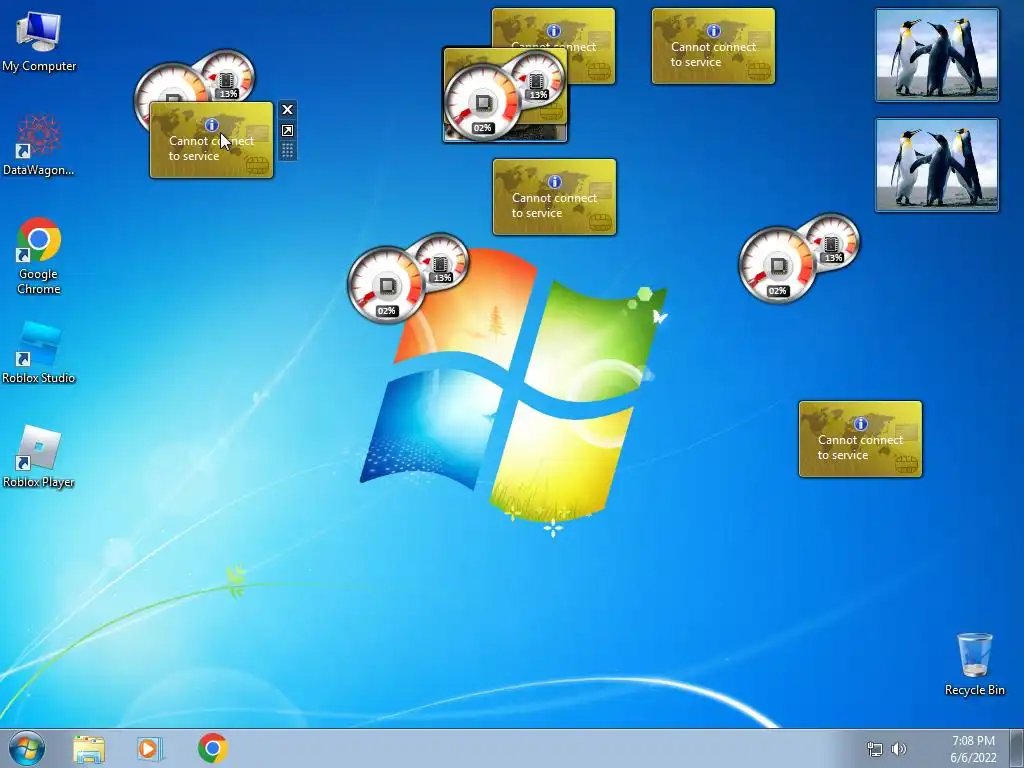Open the DataWagon desktop shortcut
Image resolution: width=1024 pixels, height=768 pixels.
pyautogui.click(x=39, y=145)
